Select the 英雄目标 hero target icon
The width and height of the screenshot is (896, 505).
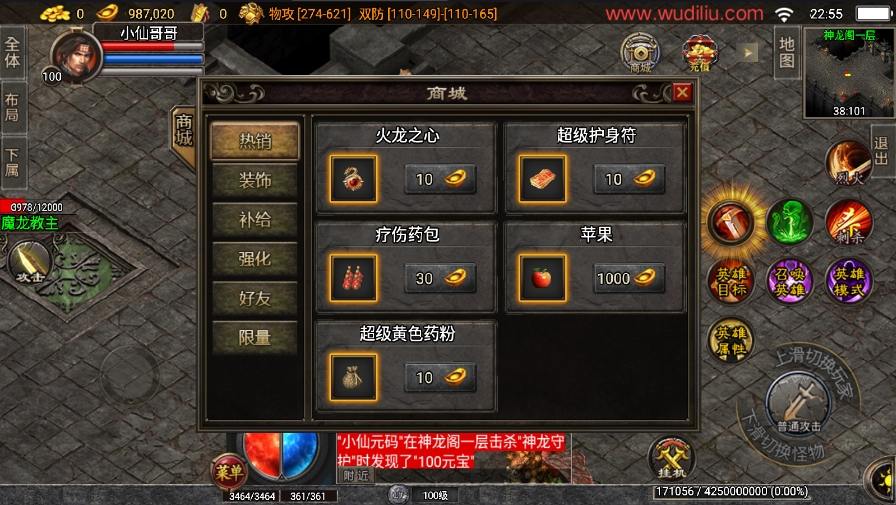[731, 281]
